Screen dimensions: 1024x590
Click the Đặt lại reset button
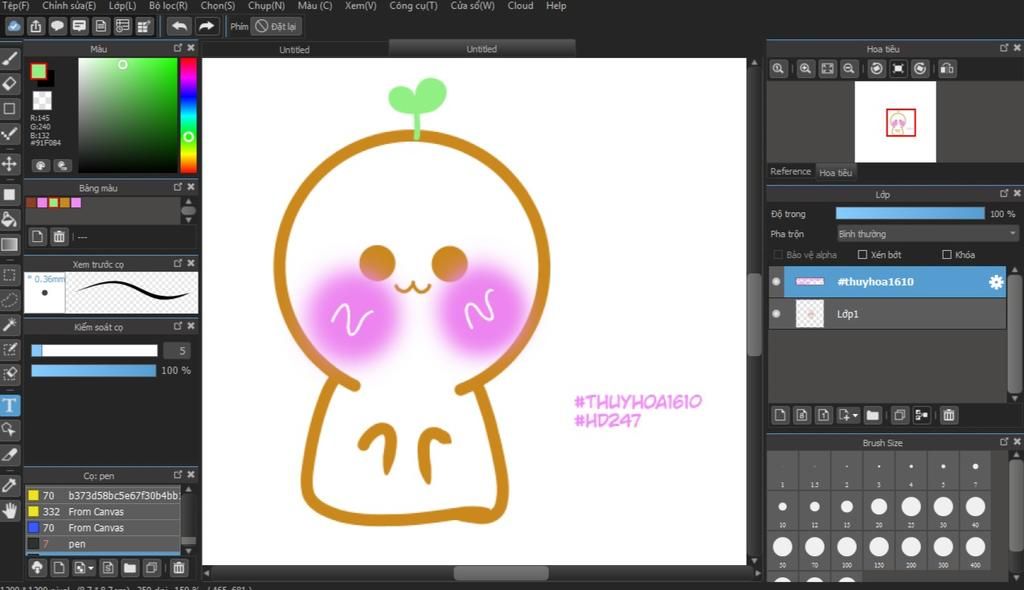pyautogui.click(x=277, y=26)
